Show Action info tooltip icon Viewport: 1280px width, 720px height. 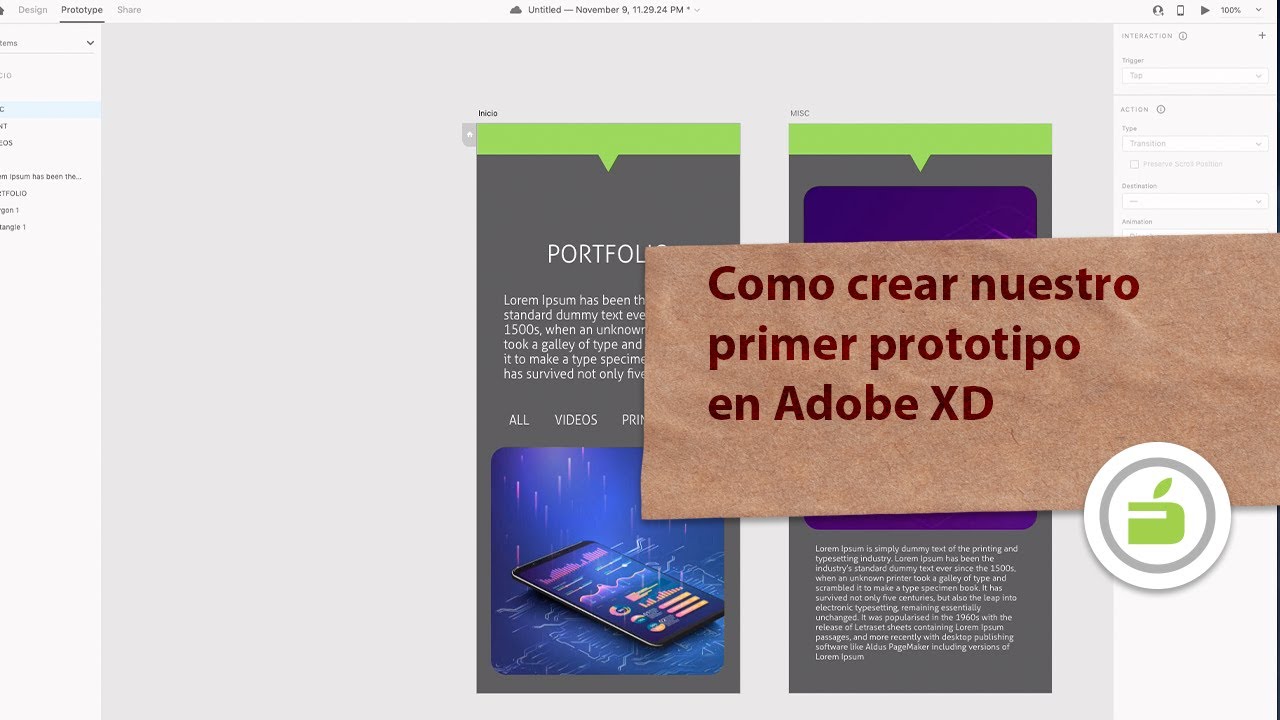coord(1161,109)
